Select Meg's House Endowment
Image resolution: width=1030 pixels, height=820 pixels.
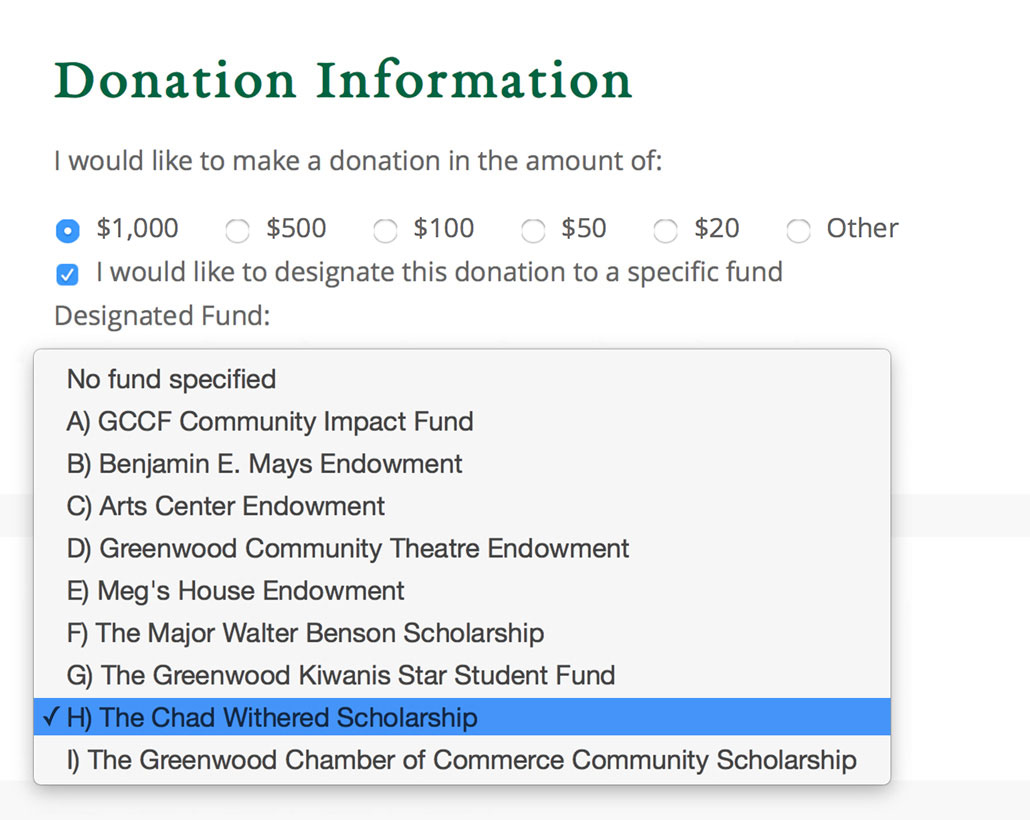coord(462,591)
